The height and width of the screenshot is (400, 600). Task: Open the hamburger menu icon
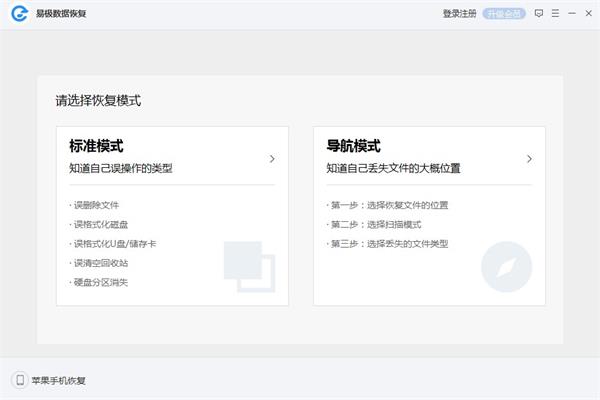click(x=555, y=13)
